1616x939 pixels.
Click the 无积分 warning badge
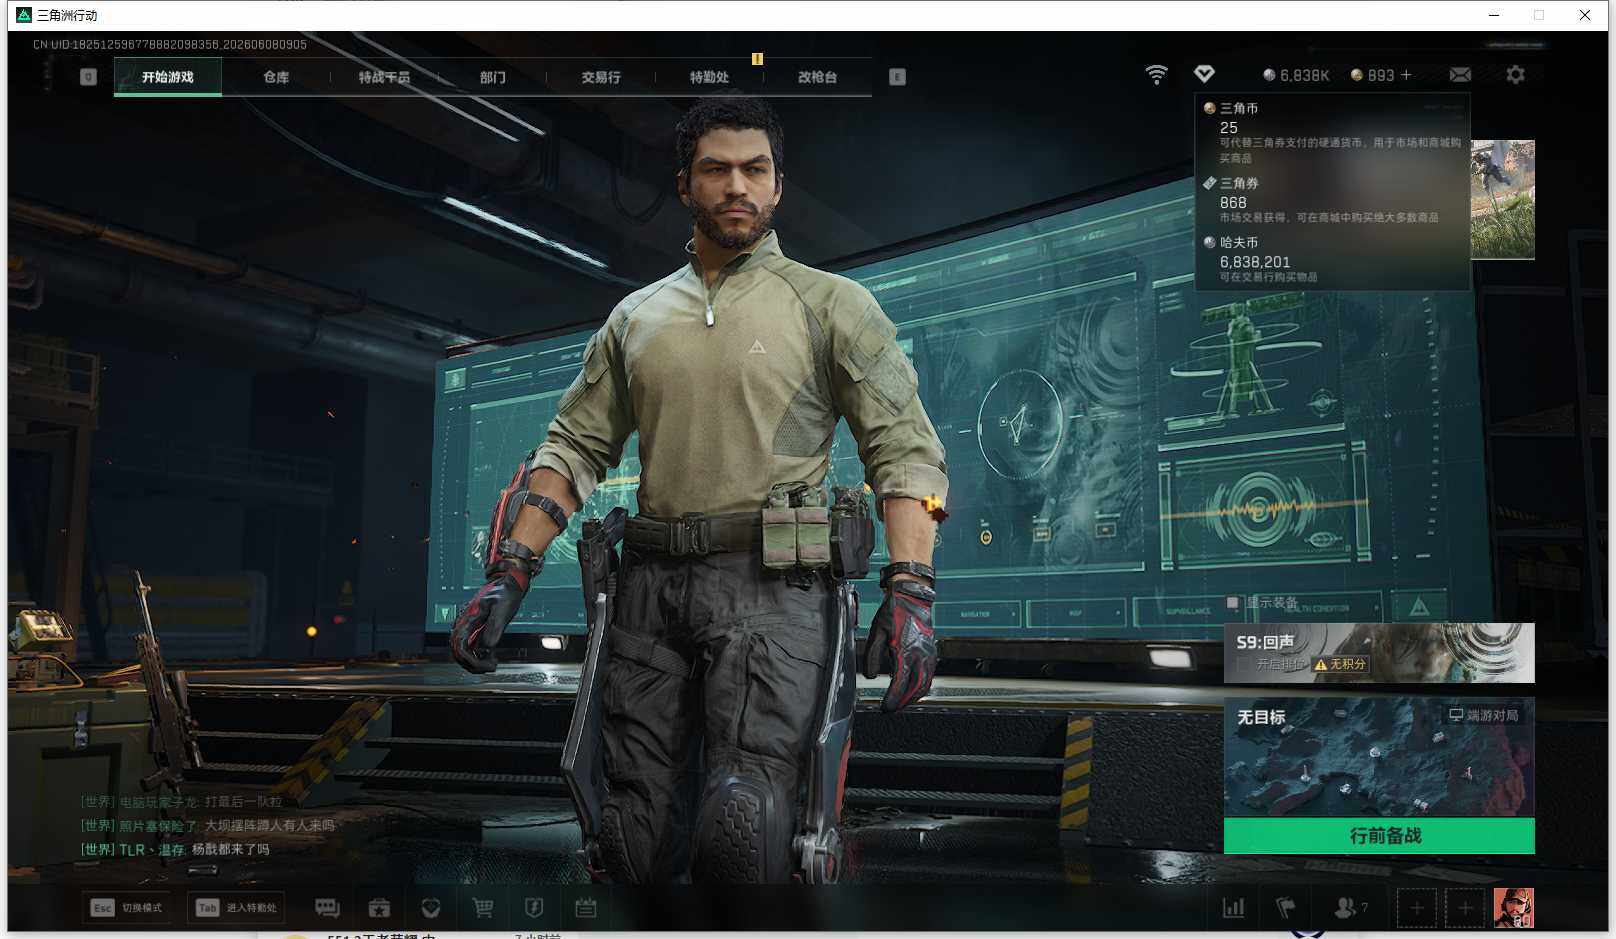1340,664
